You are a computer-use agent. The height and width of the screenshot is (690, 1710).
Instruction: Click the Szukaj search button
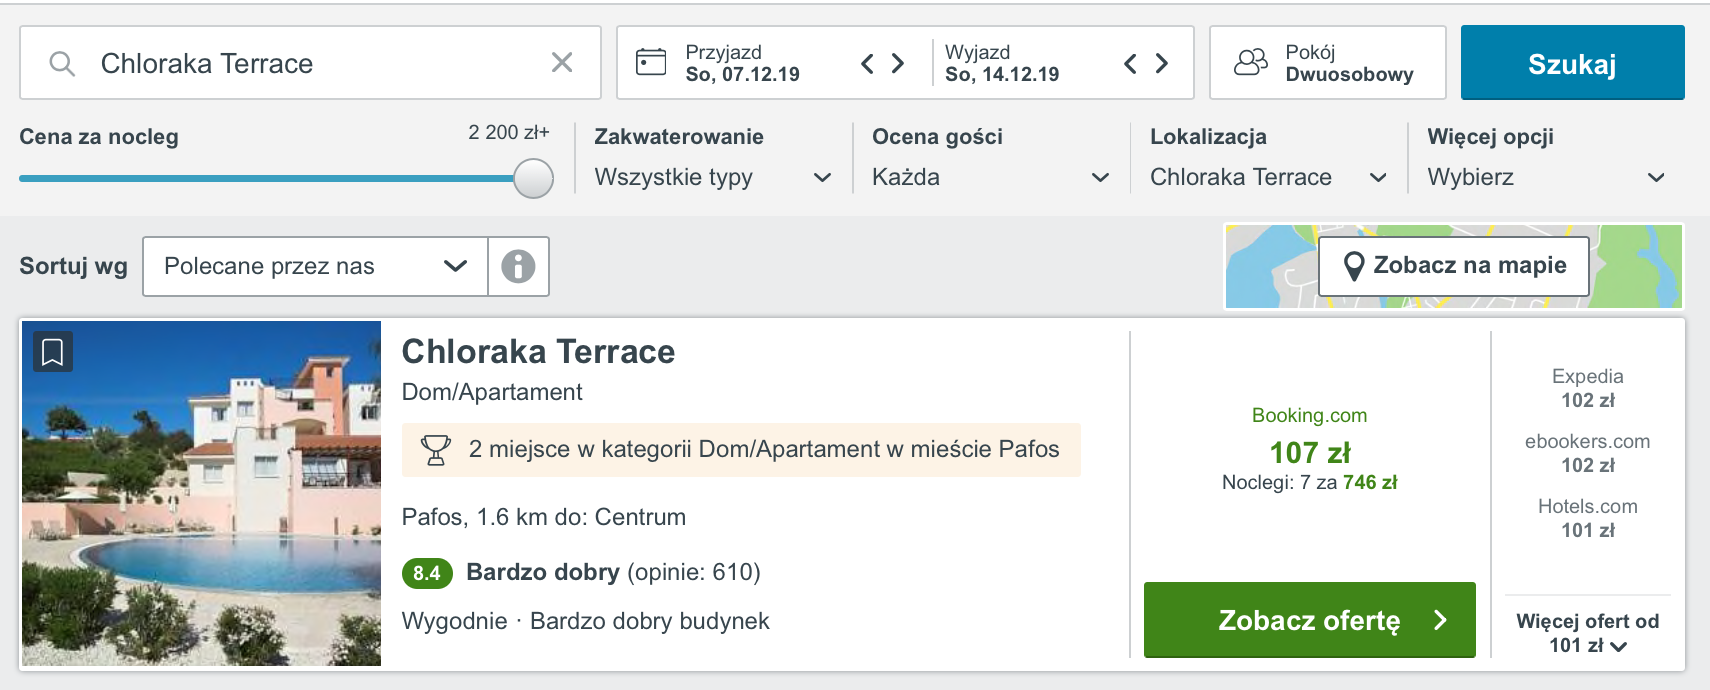point(1572,63)
